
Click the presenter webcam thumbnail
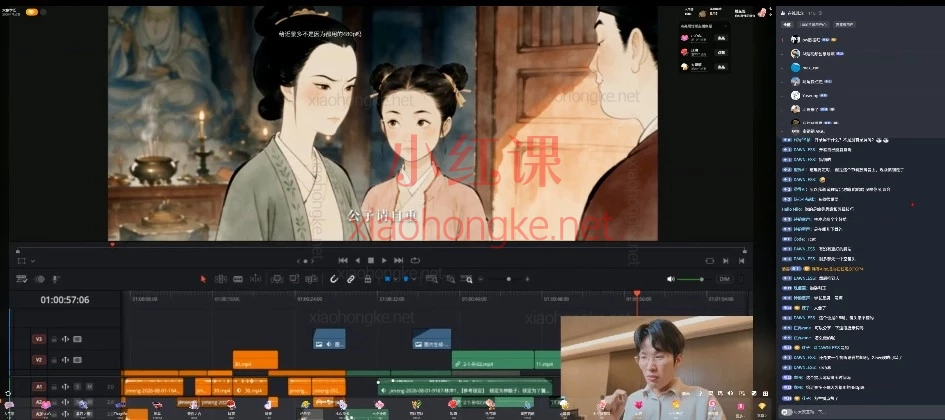click(x=656, y=368)
